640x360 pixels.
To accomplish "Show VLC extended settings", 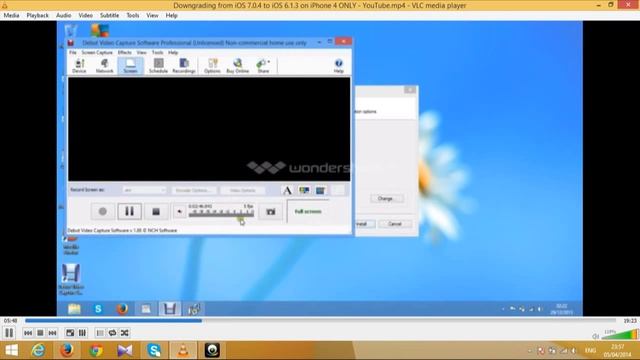I will click(82, 333).
